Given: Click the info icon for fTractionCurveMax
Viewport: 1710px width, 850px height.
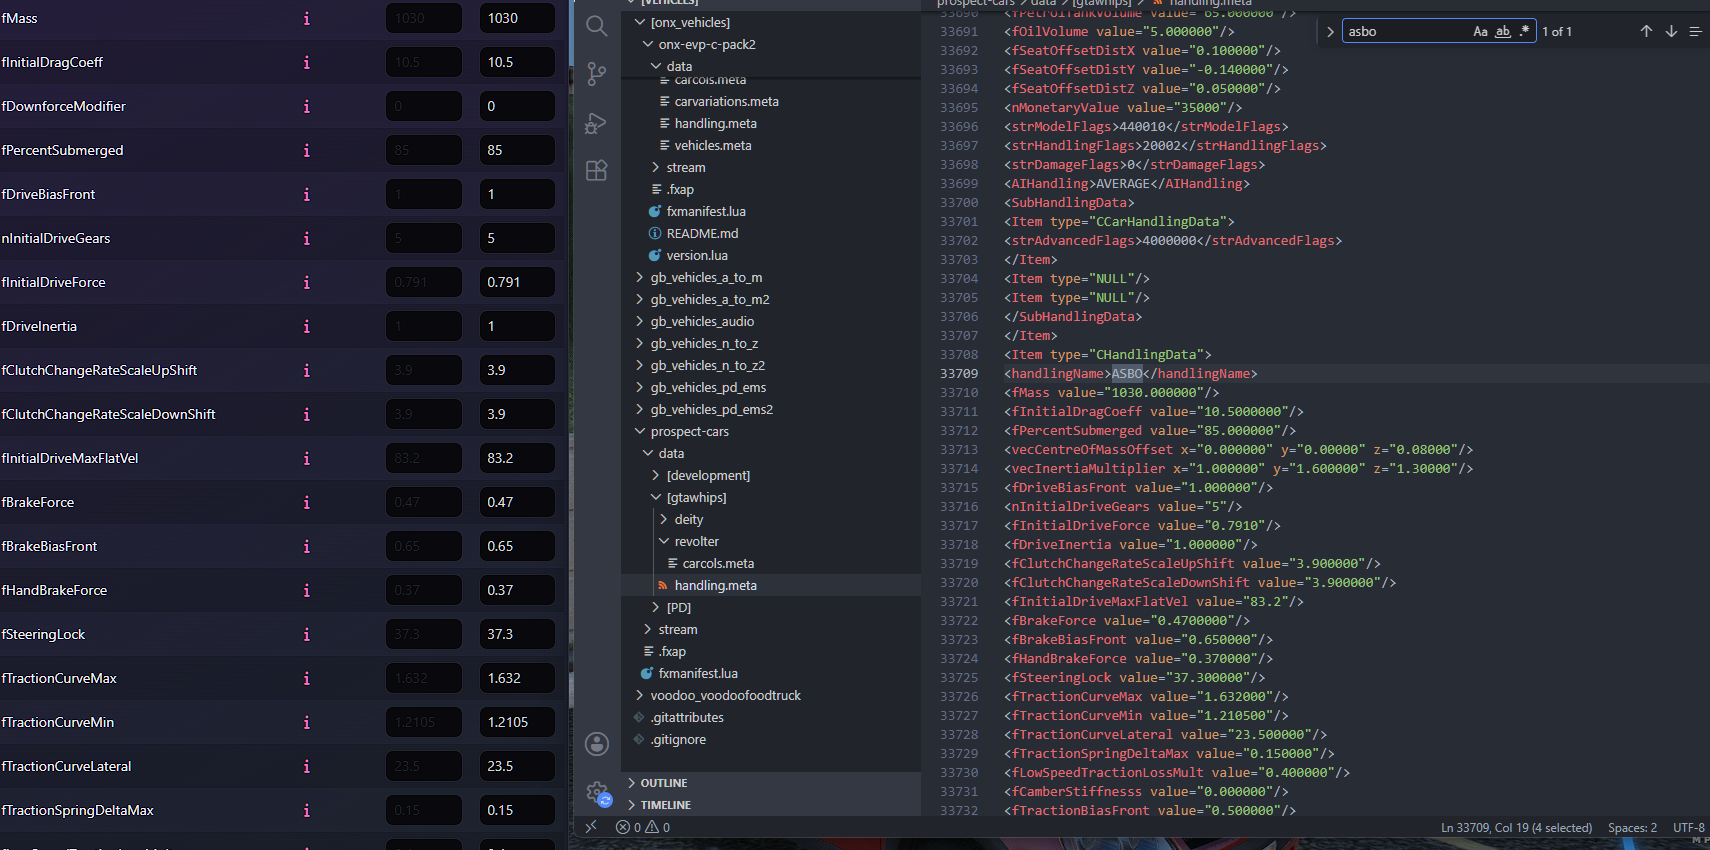Looking at the screenshot, I should tap(306, 678).
